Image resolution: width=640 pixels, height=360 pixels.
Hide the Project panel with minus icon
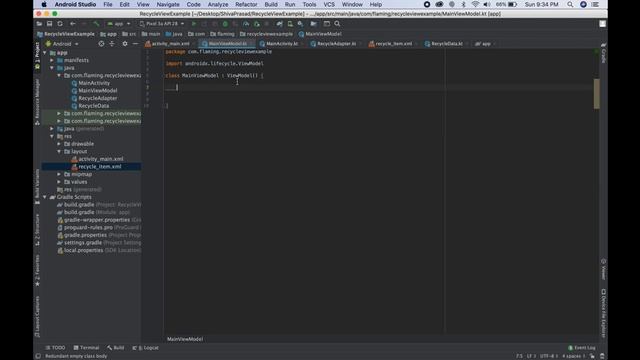(x=135, y=44)
